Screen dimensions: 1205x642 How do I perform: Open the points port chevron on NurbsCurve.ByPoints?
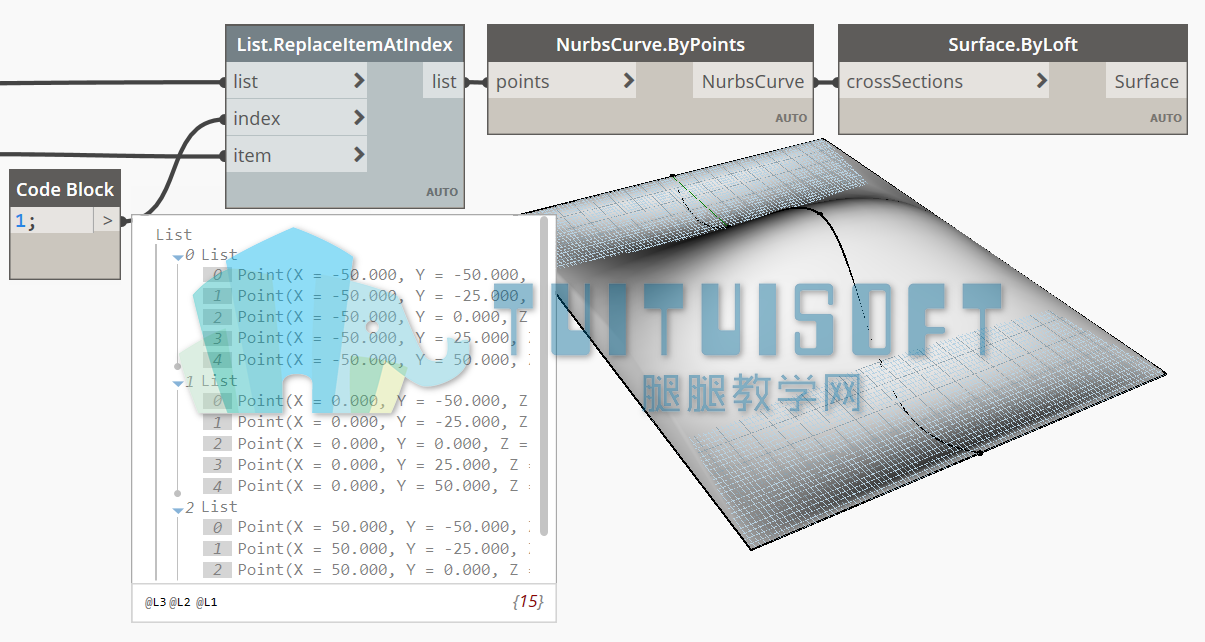click(x=629, y=81)
